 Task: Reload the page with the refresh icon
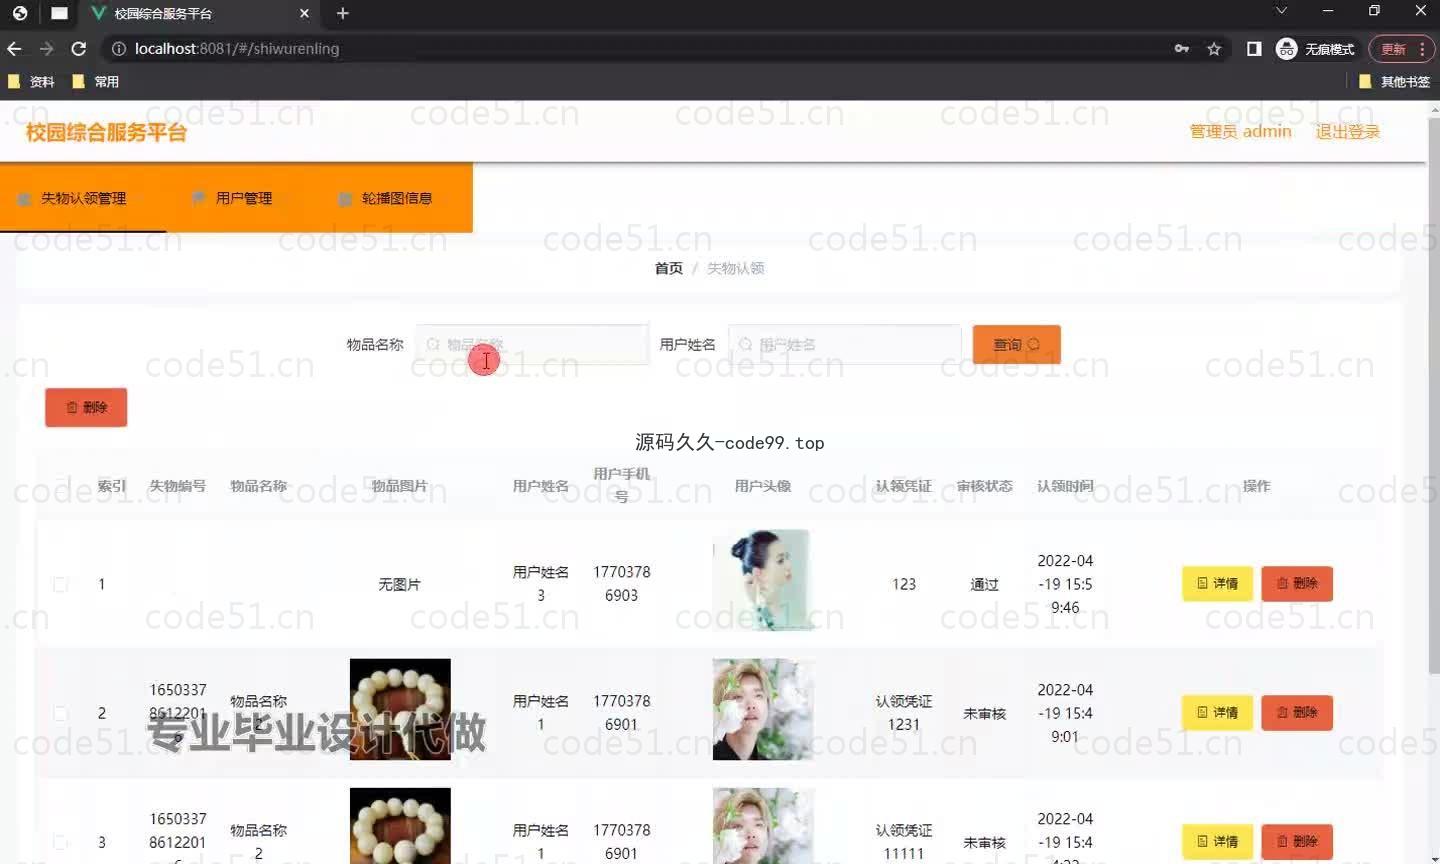(78, 48)
